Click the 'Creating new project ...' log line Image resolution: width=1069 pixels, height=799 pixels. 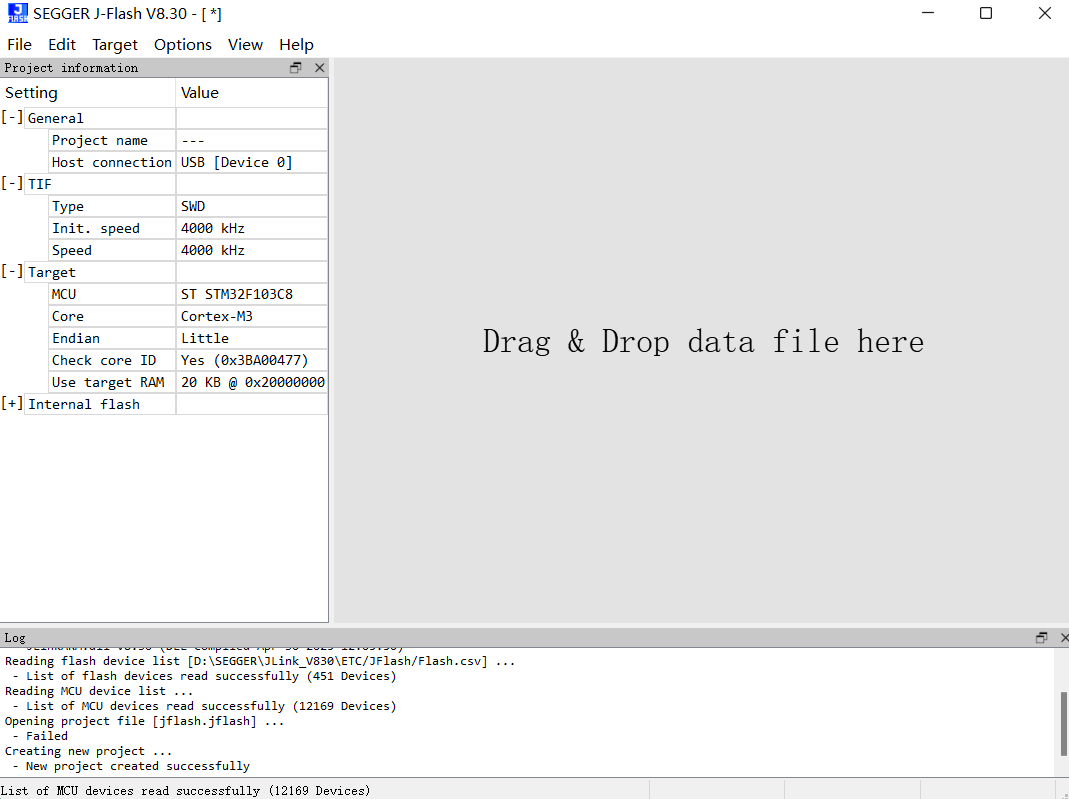point(89,751)
